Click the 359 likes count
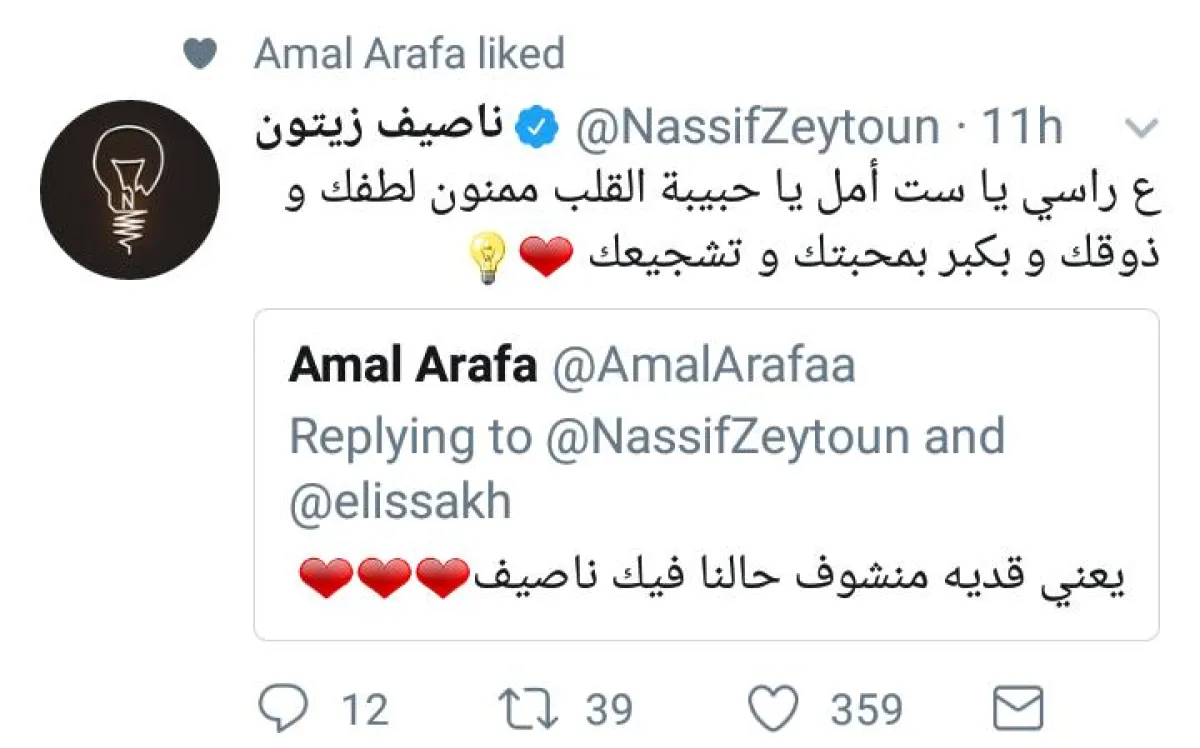1200x748 pixels. coord(865,710)
